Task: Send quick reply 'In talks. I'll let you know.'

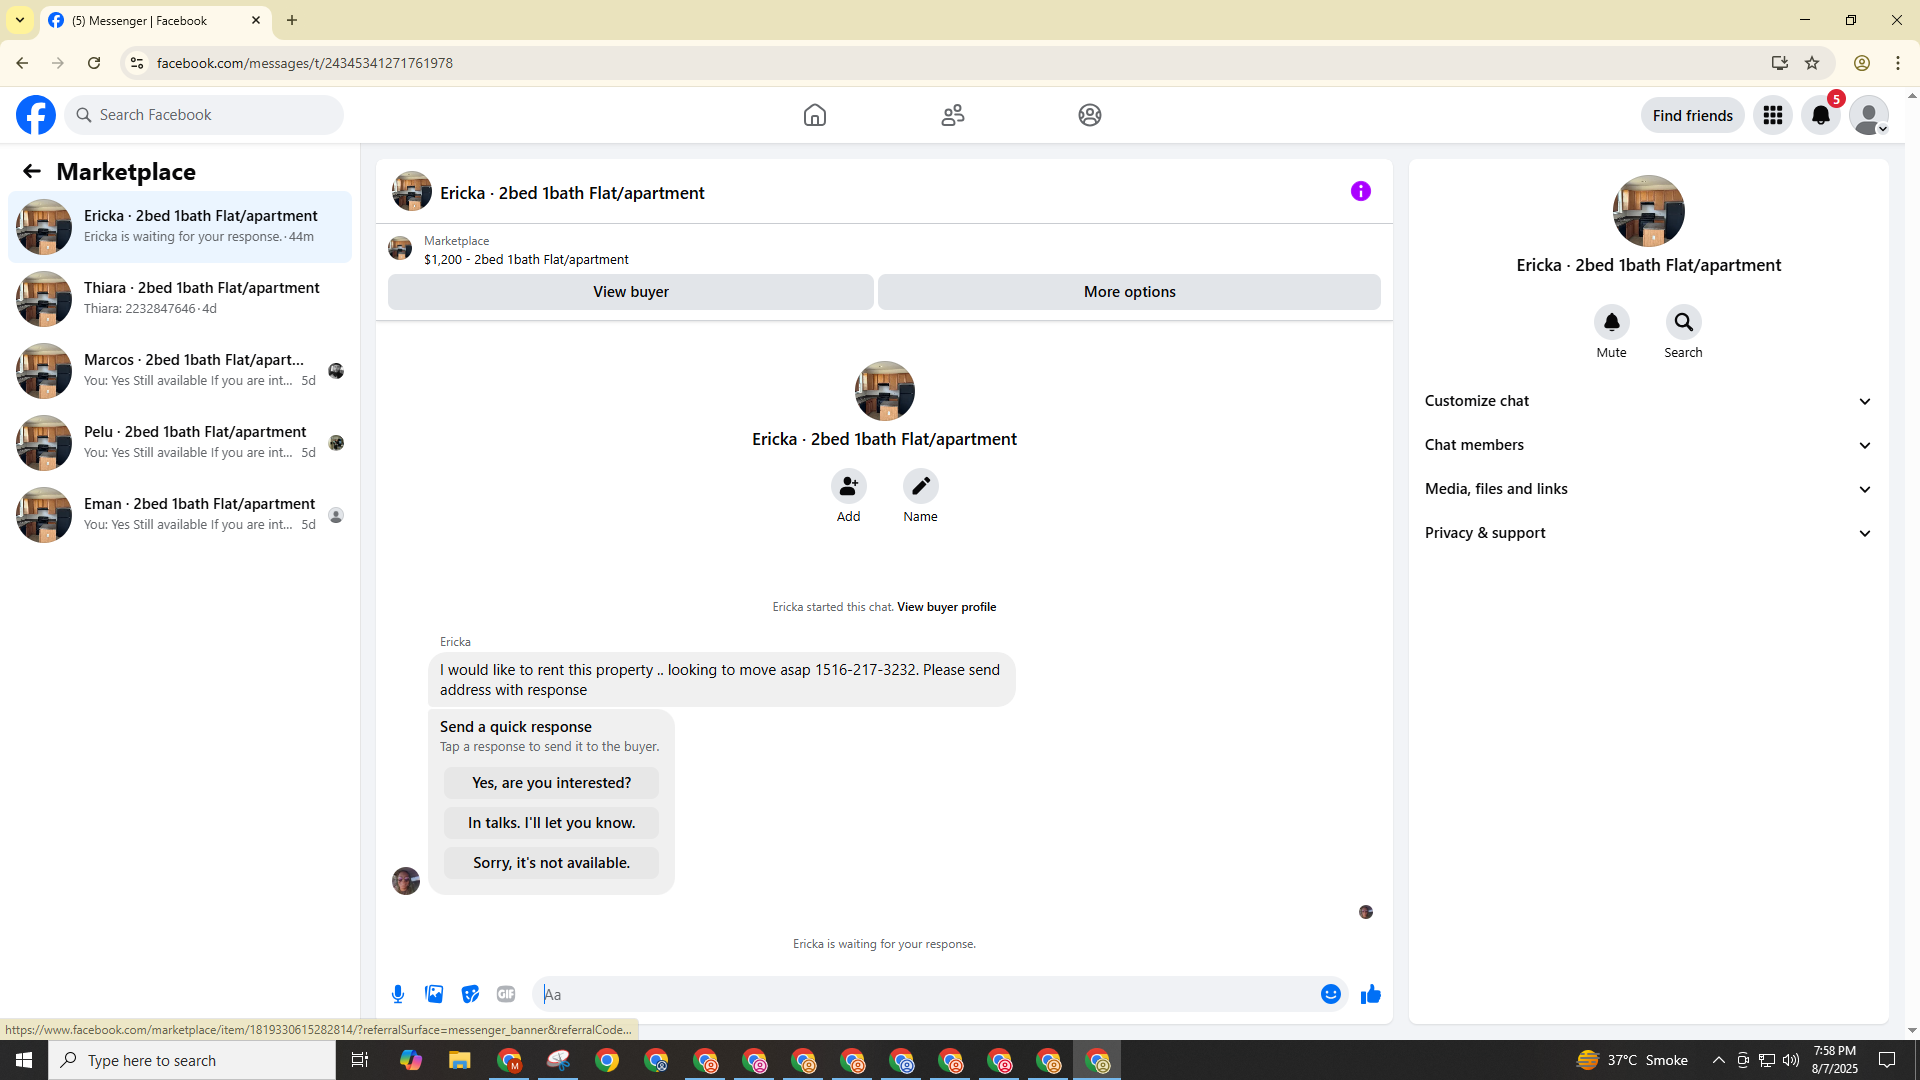Action: pyautogui.click(x=551, y=823)
